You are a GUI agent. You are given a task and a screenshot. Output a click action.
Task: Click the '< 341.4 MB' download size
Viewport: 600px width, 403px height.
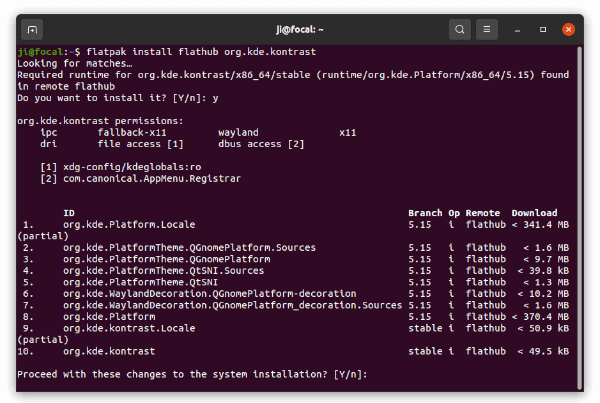point(540,224)
